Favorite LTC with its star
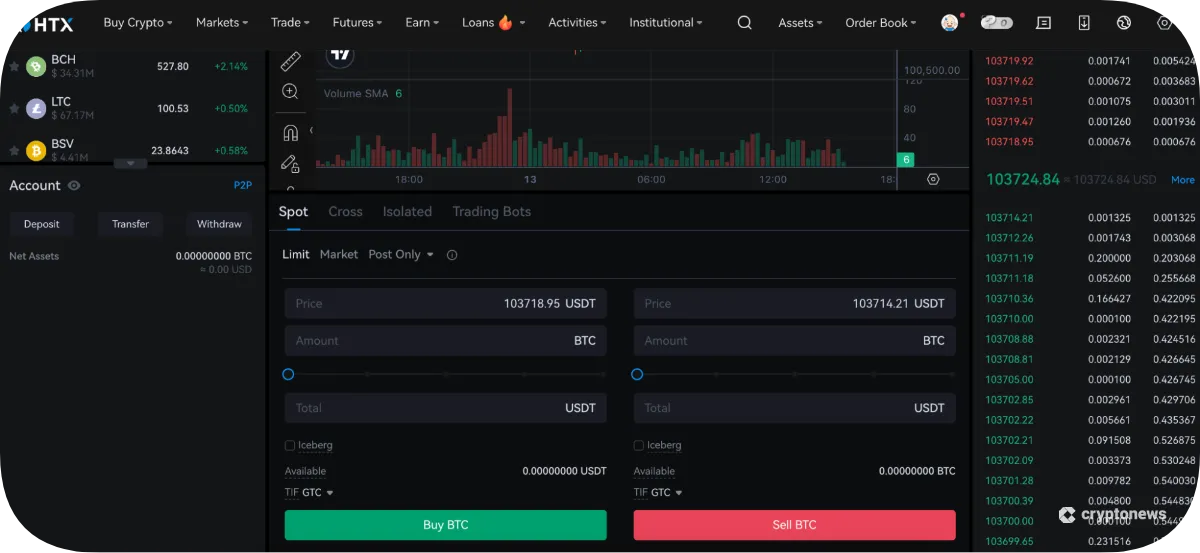 pyautogui.click(x=14, y=108)
